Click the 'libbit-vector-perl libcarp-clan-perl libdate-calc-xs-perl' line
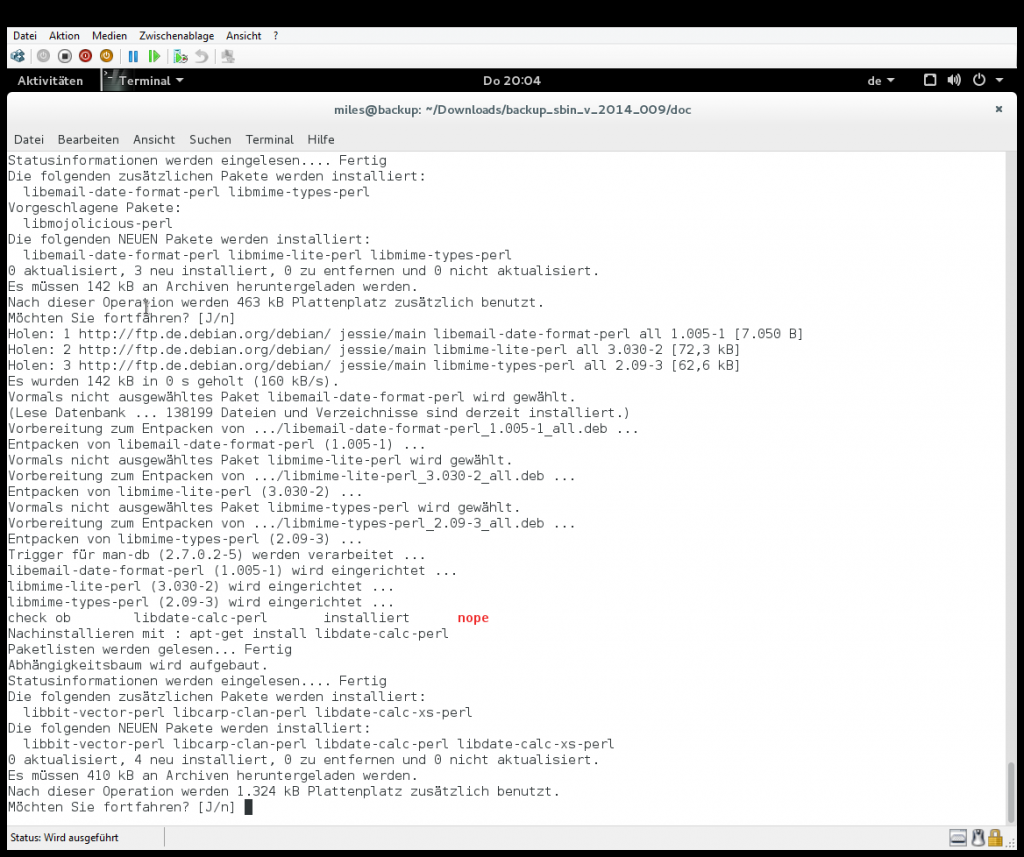This screenshot has height=857, width=1024. click(248, 713)
